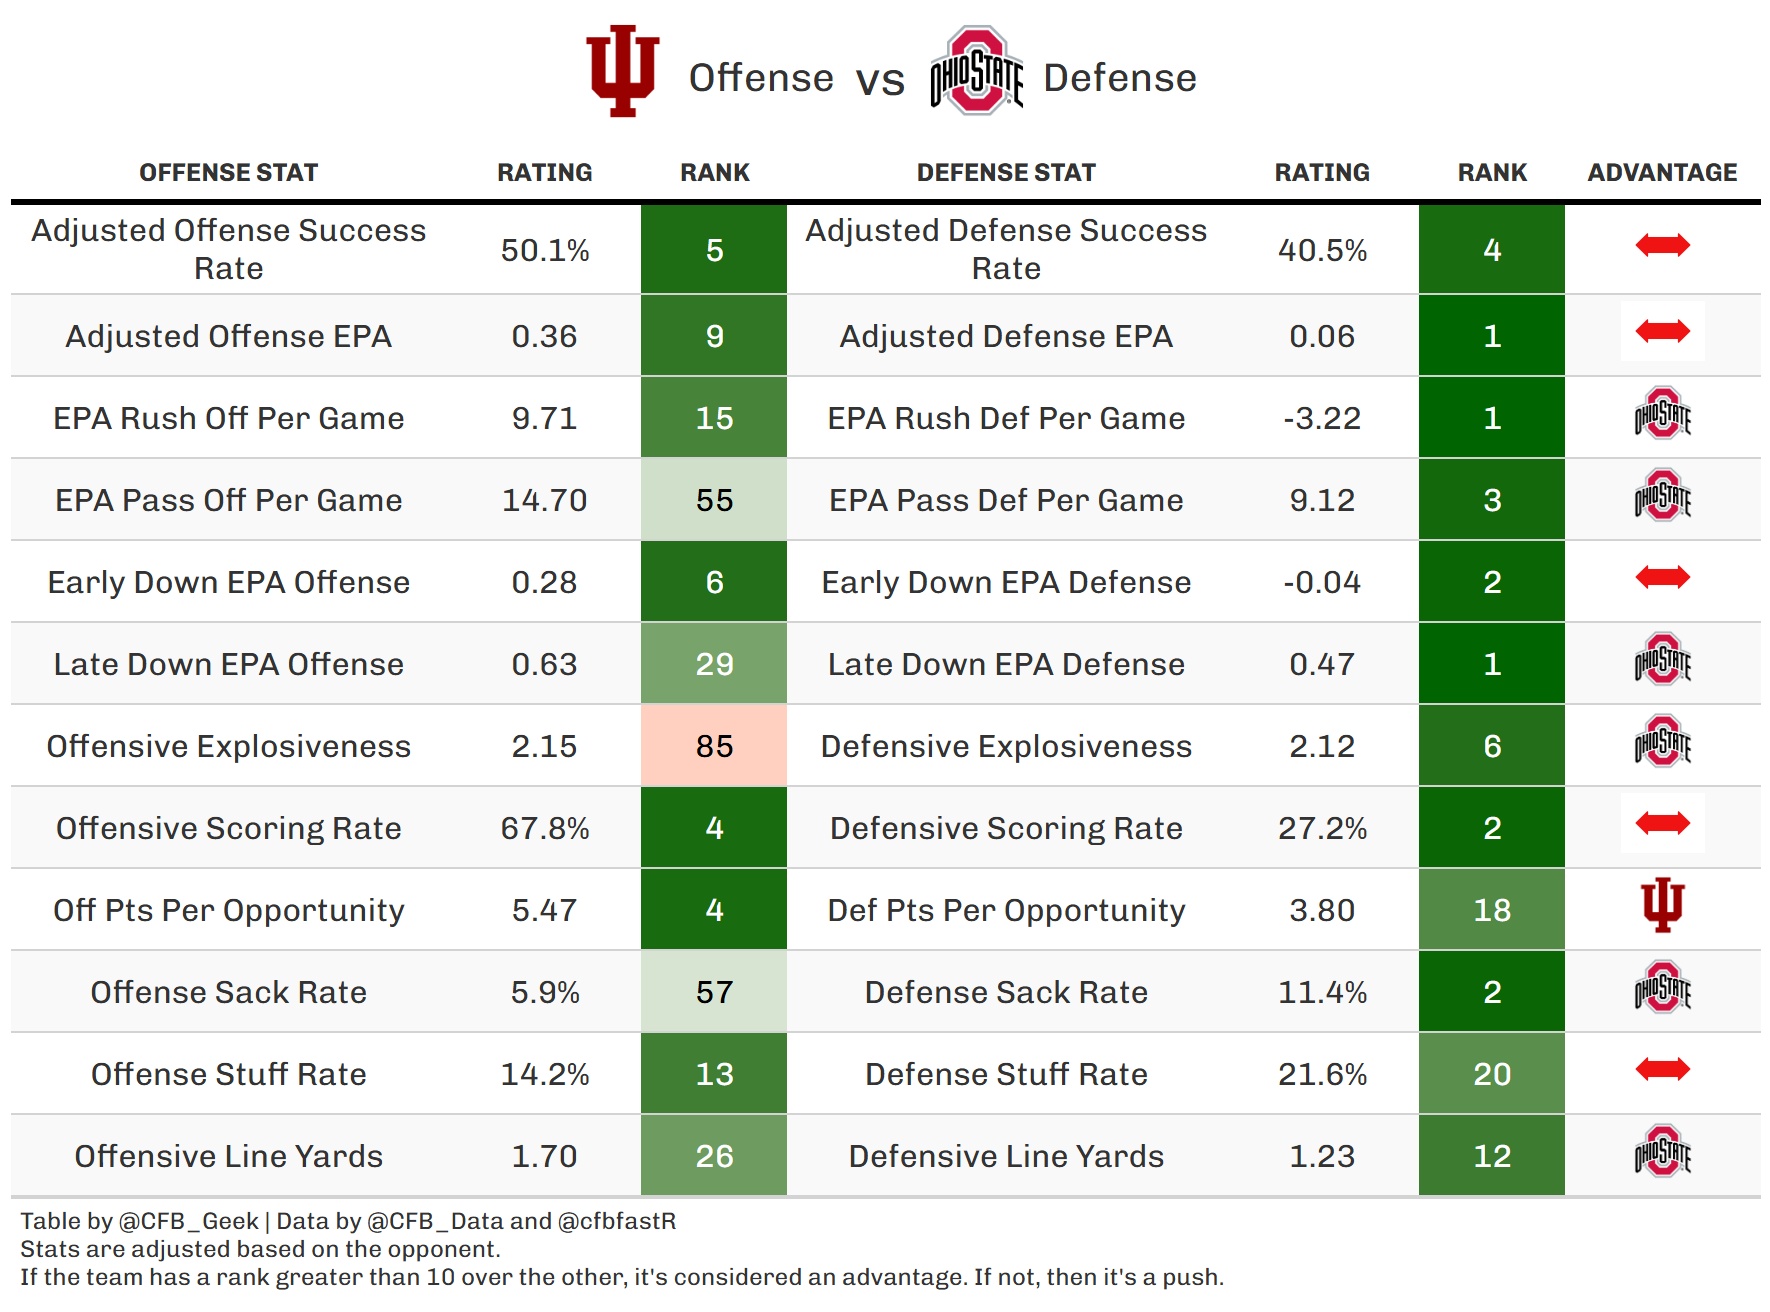Viewport: 1770px width, 1312px height.
Task: Click Ohio State logo in the Explosiveness row
Action: (1662, 742)
